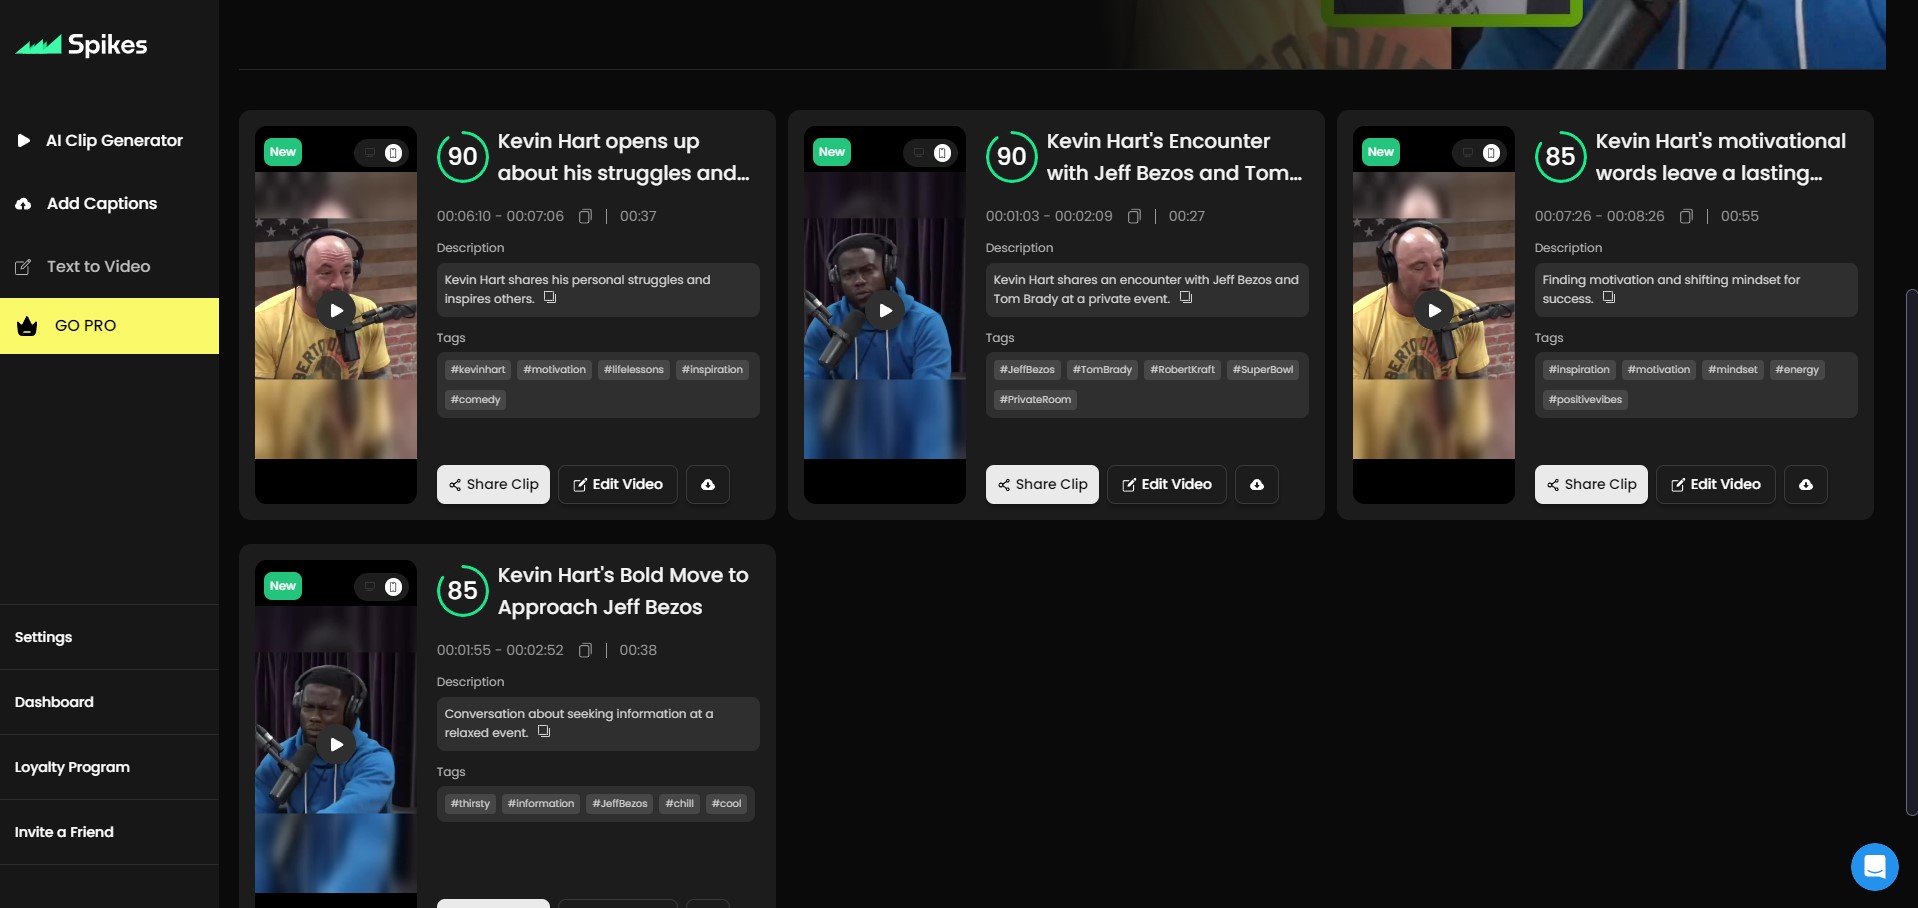Click the #SuperBowl tag

pos(1263,370)
